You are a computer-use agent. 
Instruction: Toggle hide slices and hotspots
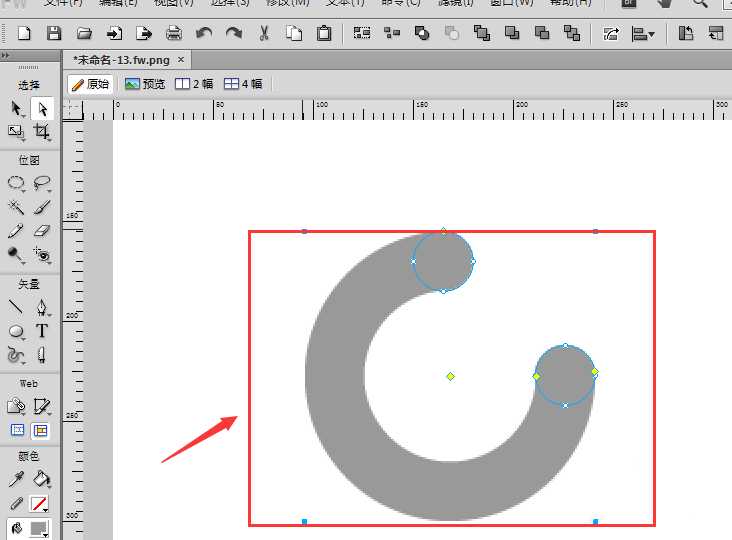pyautogui.click(x=16, y=430)
